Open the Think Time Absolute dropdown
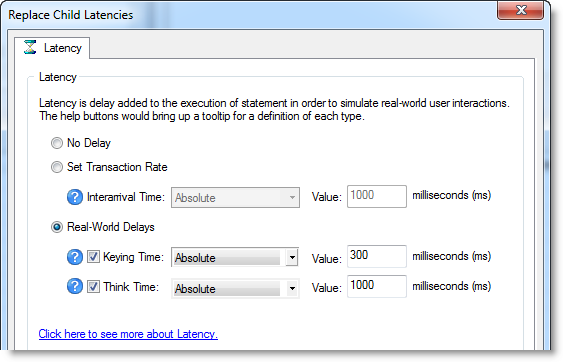The image size is (563, 362). coord(235,288)
